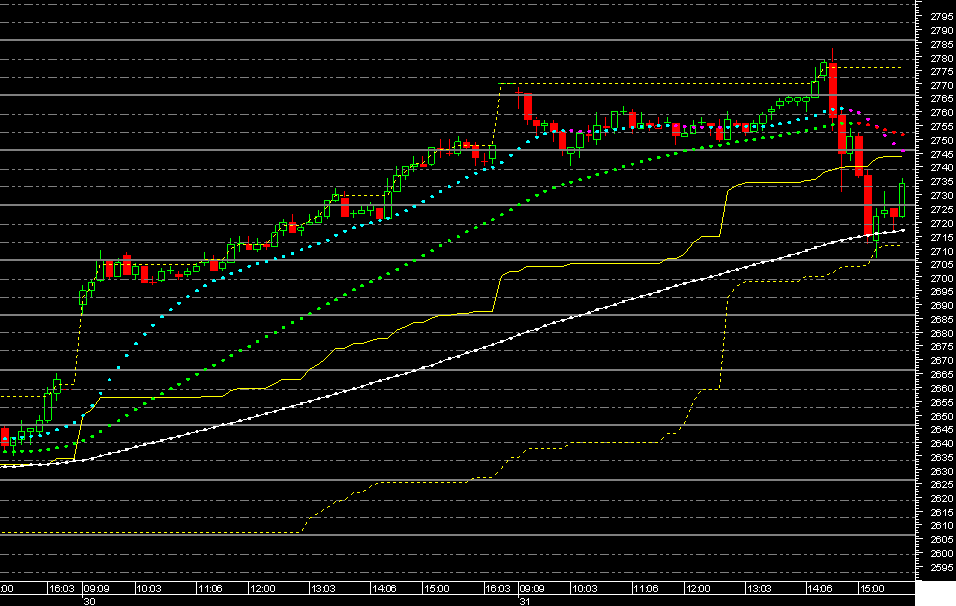
Task: Click the 2715 price axis label
Action: tap(942, 237)
